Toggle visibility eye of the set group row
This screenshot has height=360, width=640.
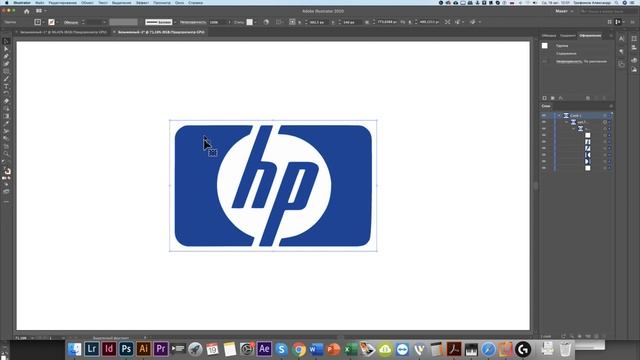pos(544,122)
